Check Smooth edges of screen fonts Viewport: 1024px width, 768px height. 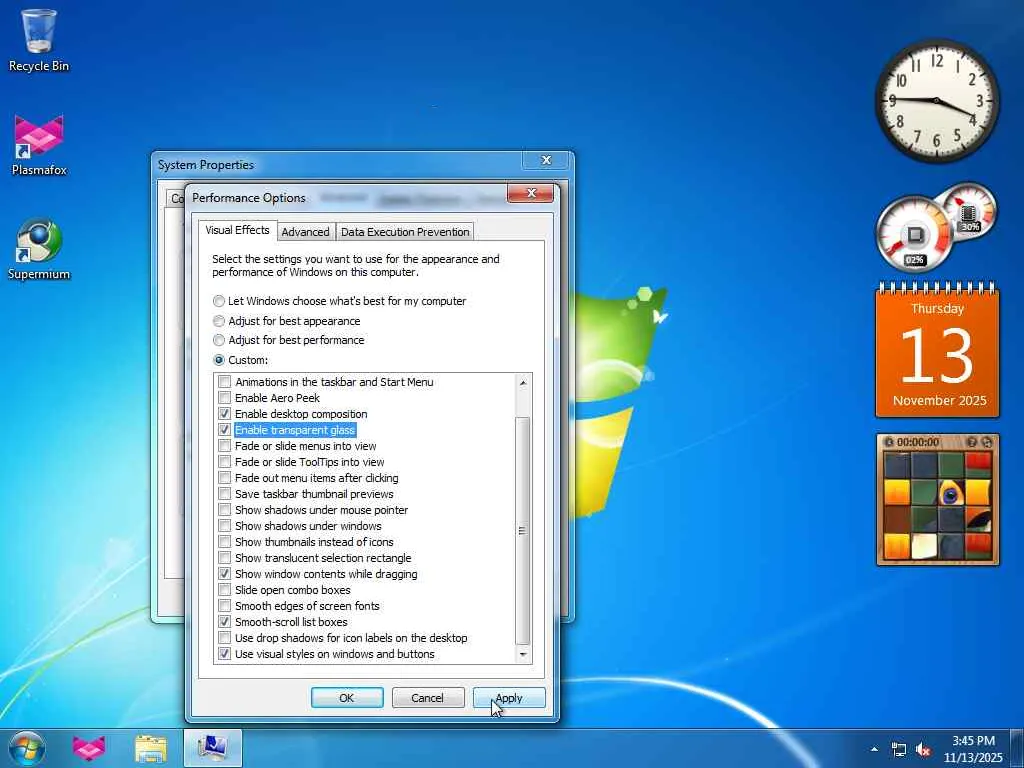point(225,605)
